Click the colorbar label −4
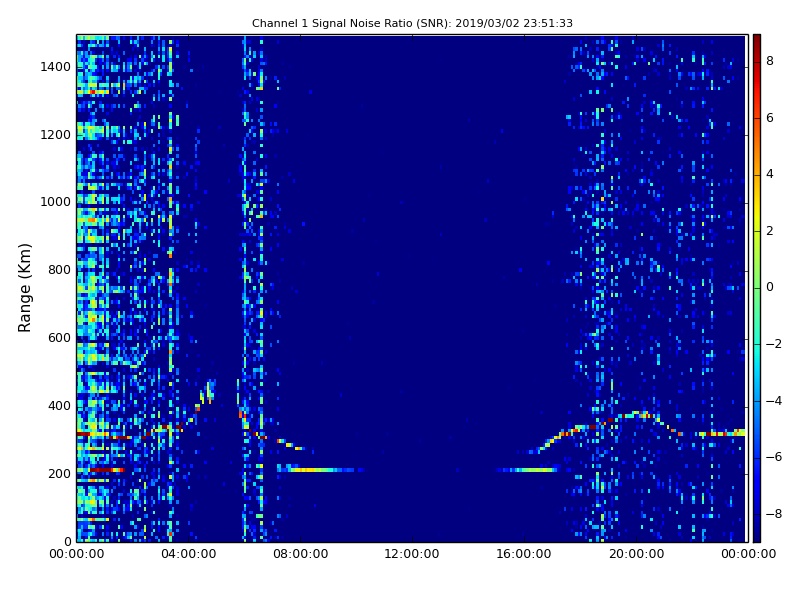 (774, 401)
